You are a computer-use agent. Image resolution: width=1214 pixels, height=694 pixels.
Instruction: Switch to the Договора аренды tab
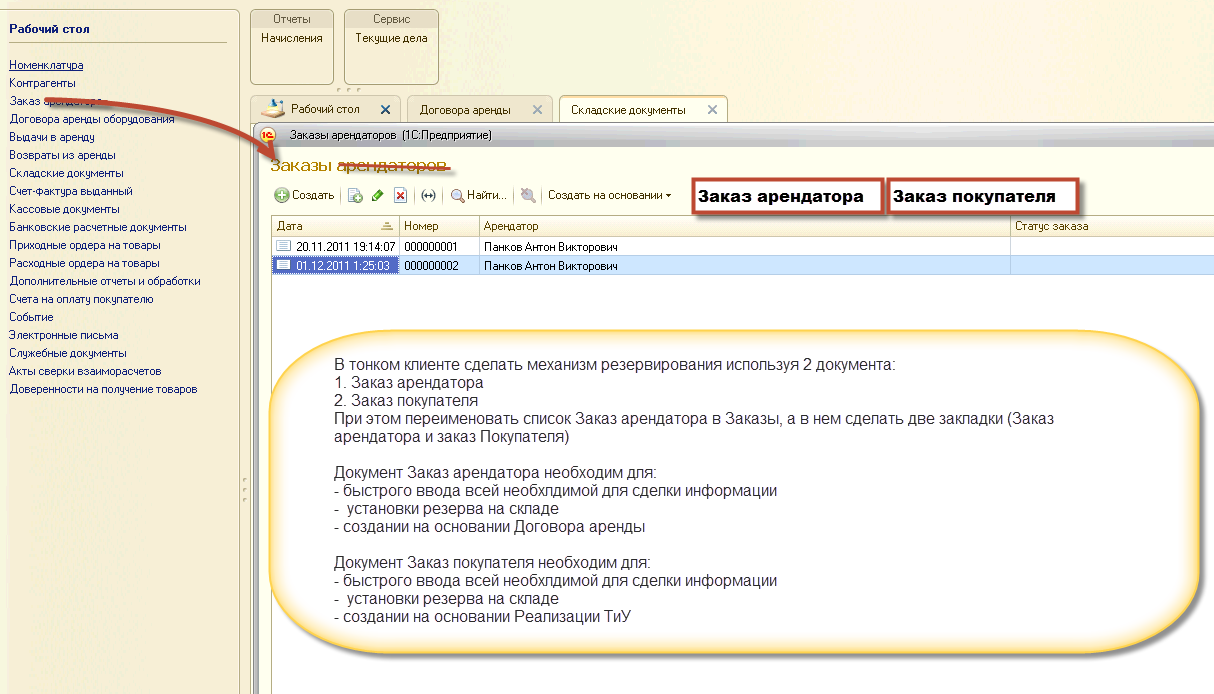[465, 110]
